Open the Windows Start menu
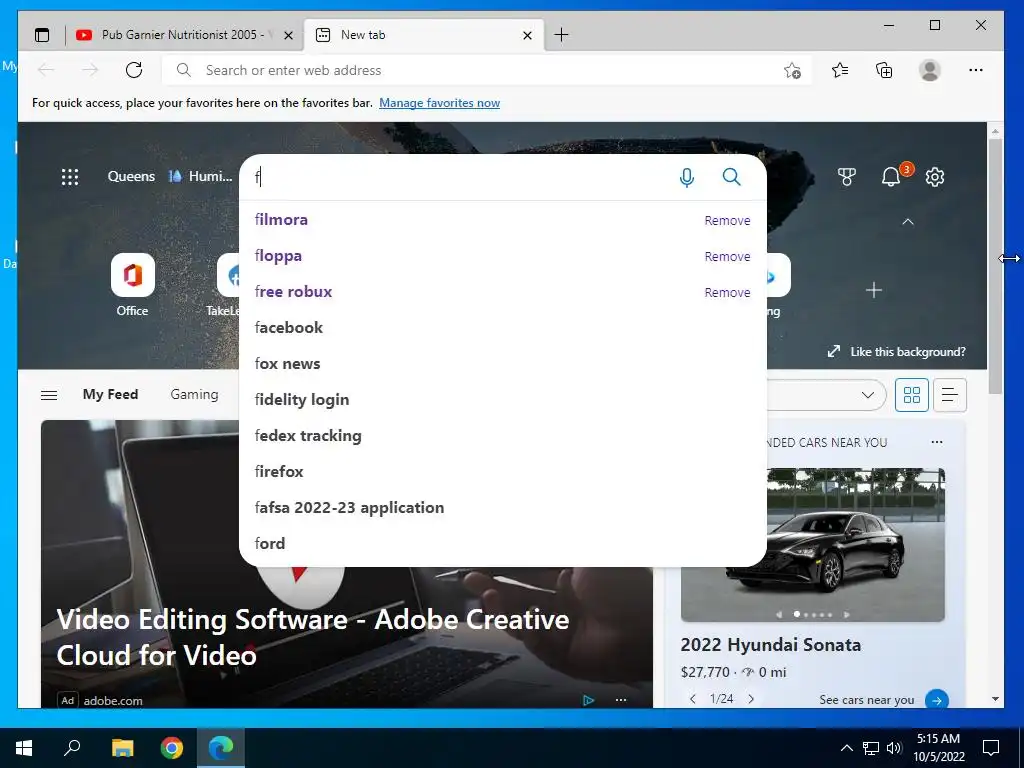 (24, 748)
